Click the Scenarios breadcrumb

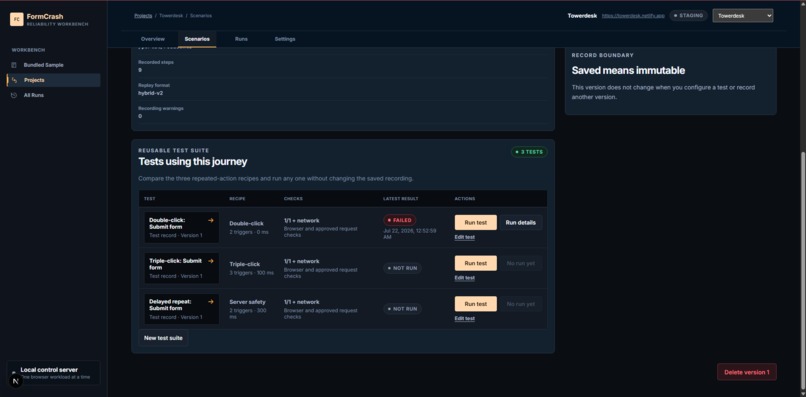point(200,16)
